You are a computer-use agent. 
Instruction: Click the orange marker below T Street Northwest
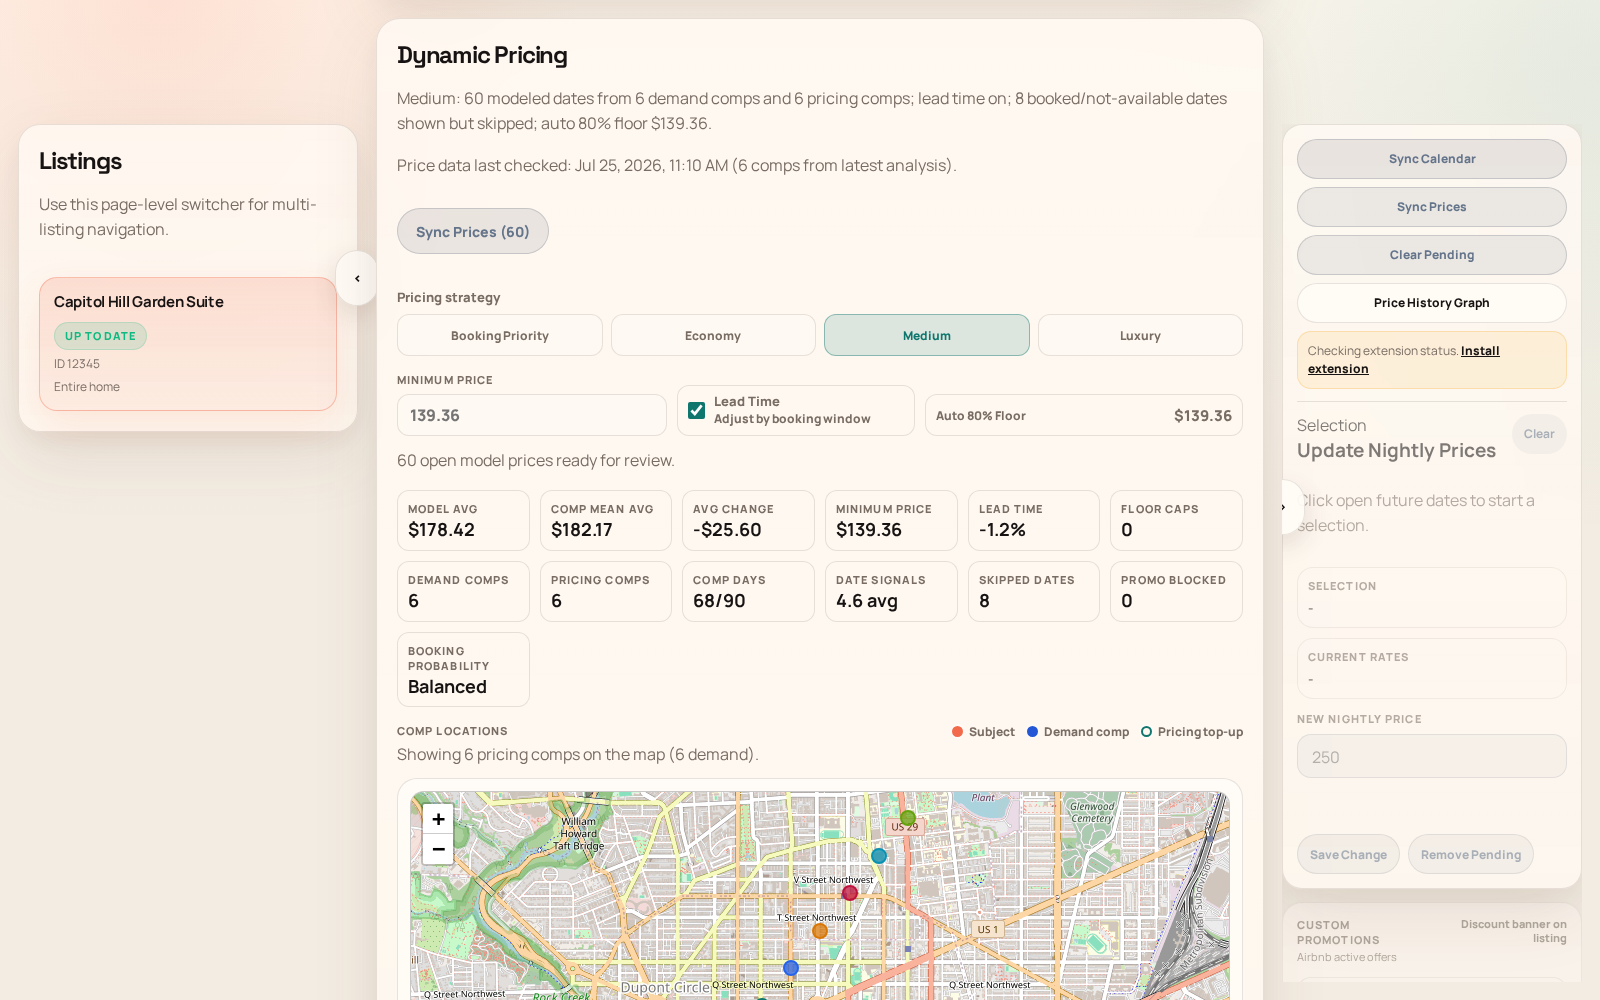coord(820,931)
